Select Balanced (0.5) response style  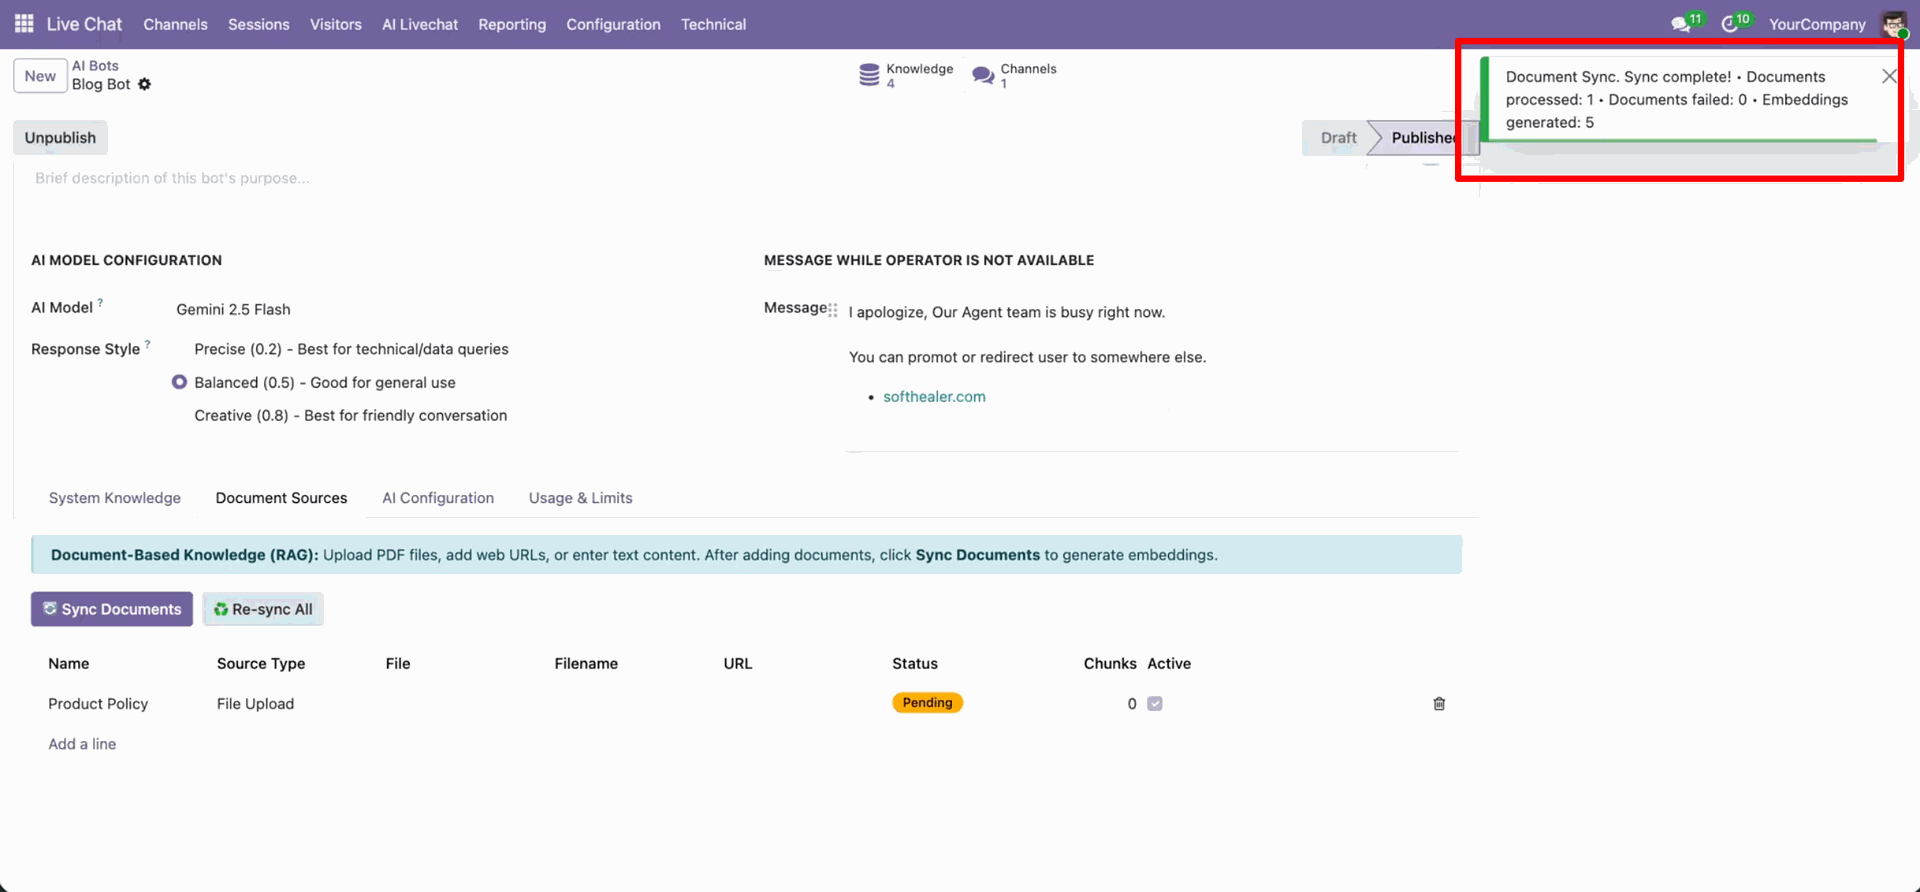(x=180, y=382)
